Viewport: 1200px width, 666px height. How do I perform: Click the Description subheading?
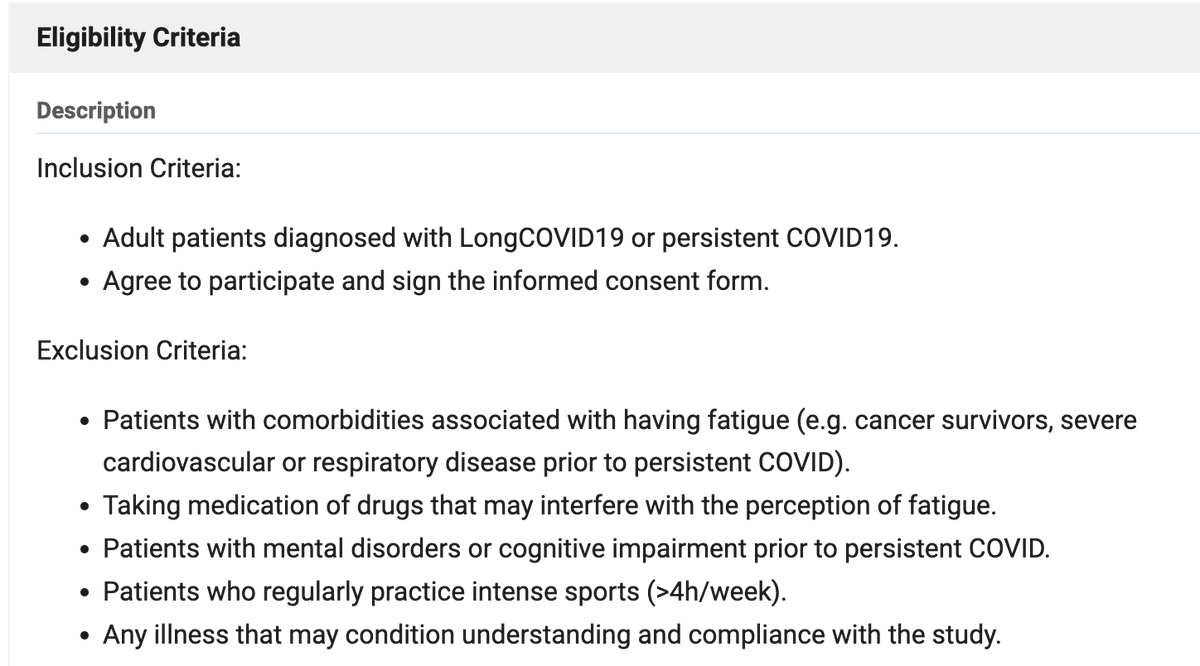96,110
